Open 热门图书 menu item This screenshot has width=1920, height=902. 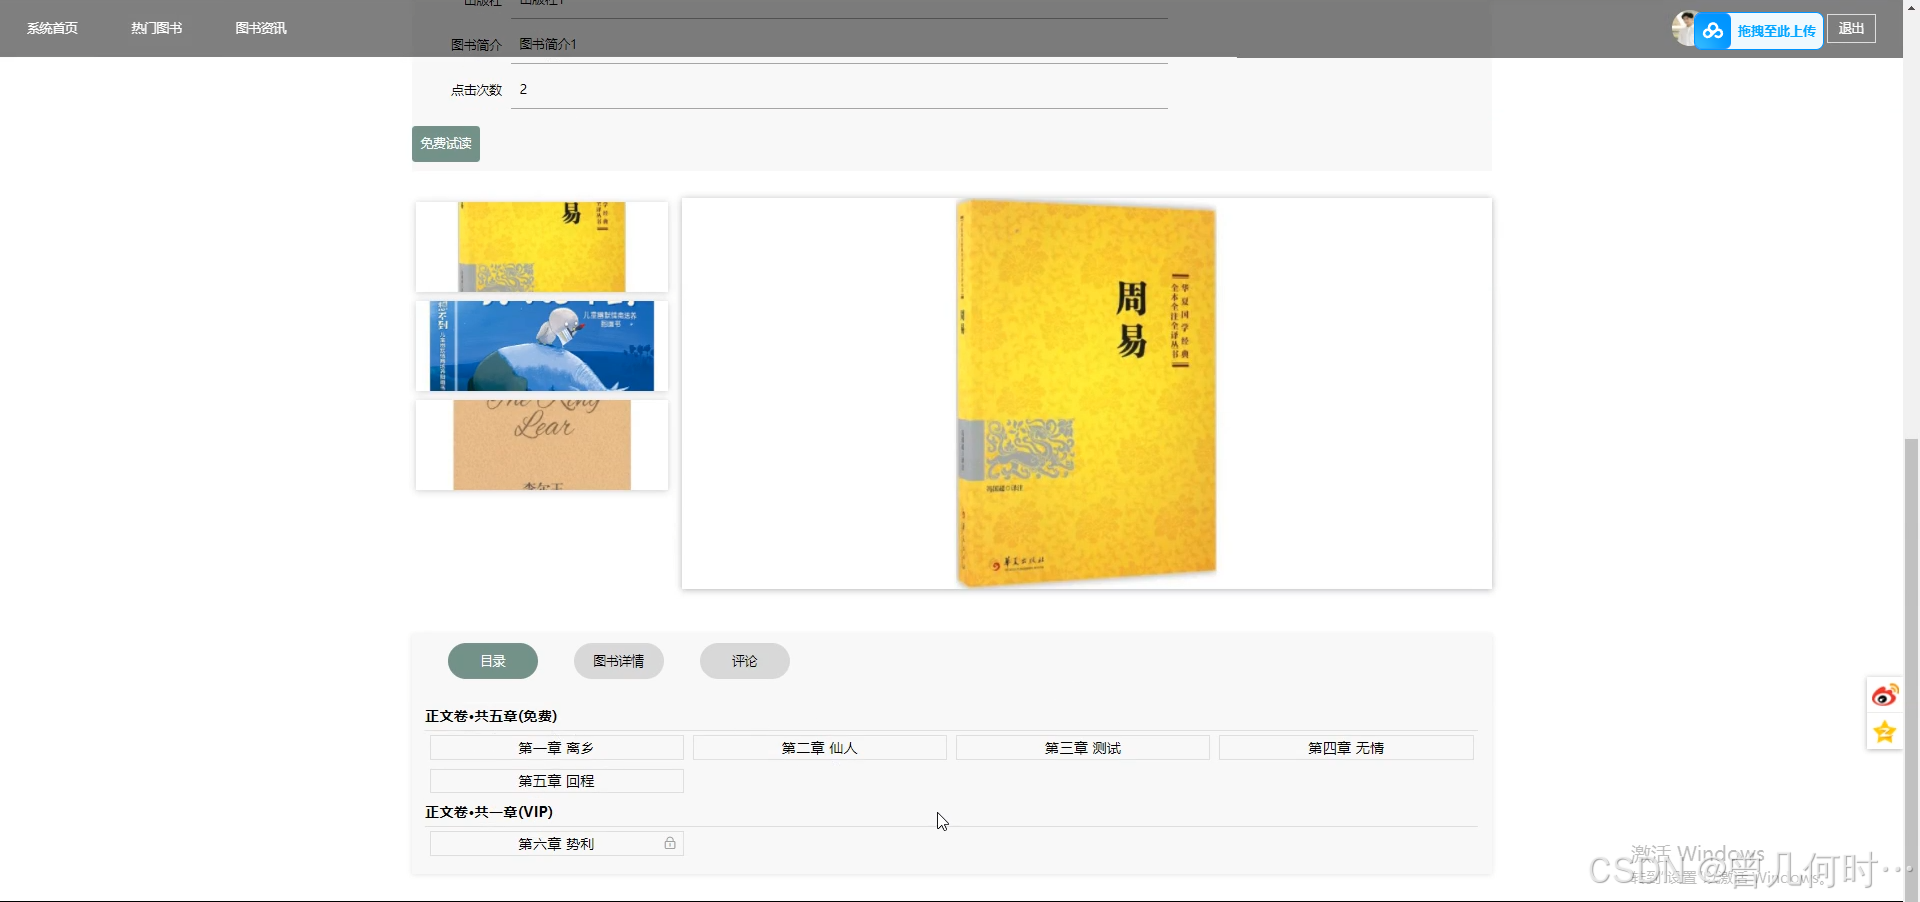pos(156,28)
